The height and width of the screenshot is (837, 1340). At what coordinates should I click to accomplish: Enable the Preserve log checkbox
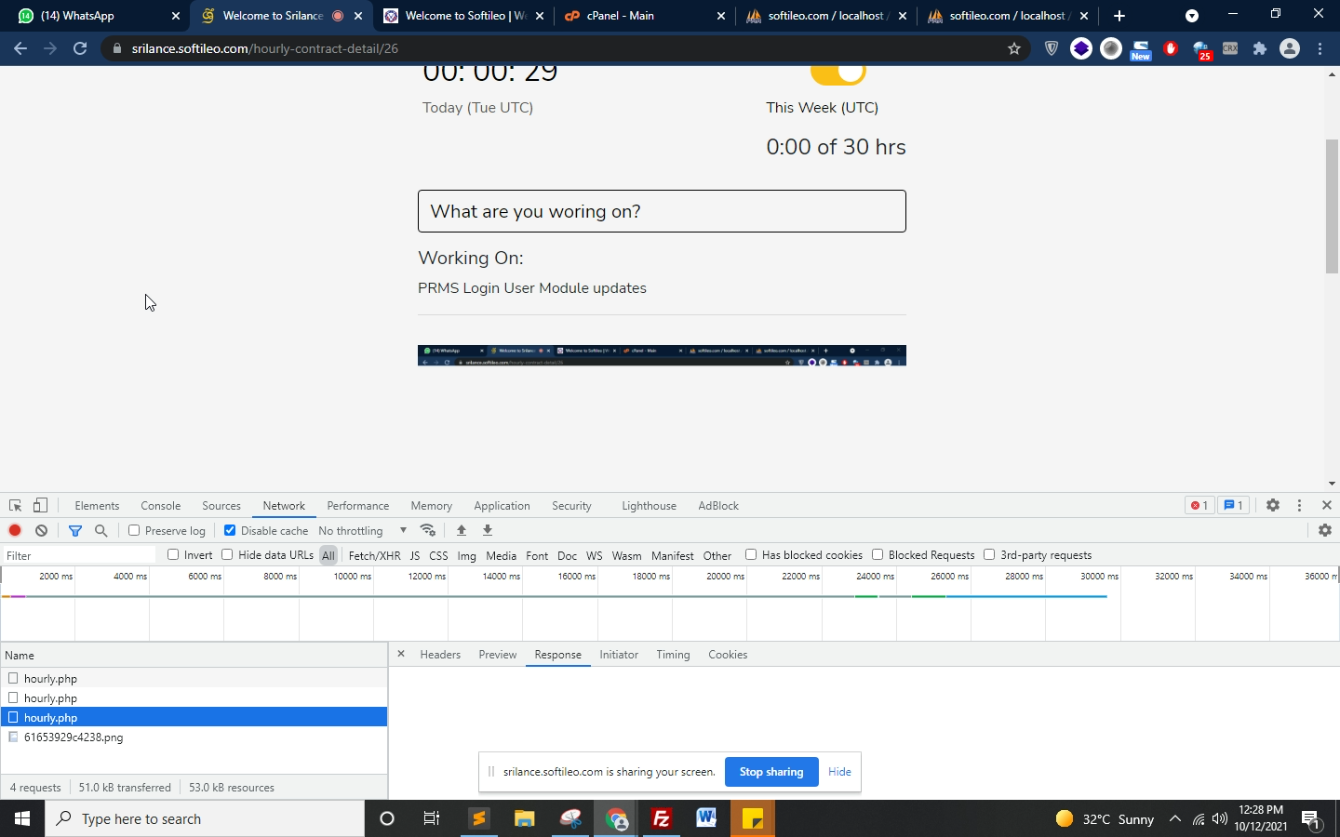pyautogui.click(x=134, y=531)
